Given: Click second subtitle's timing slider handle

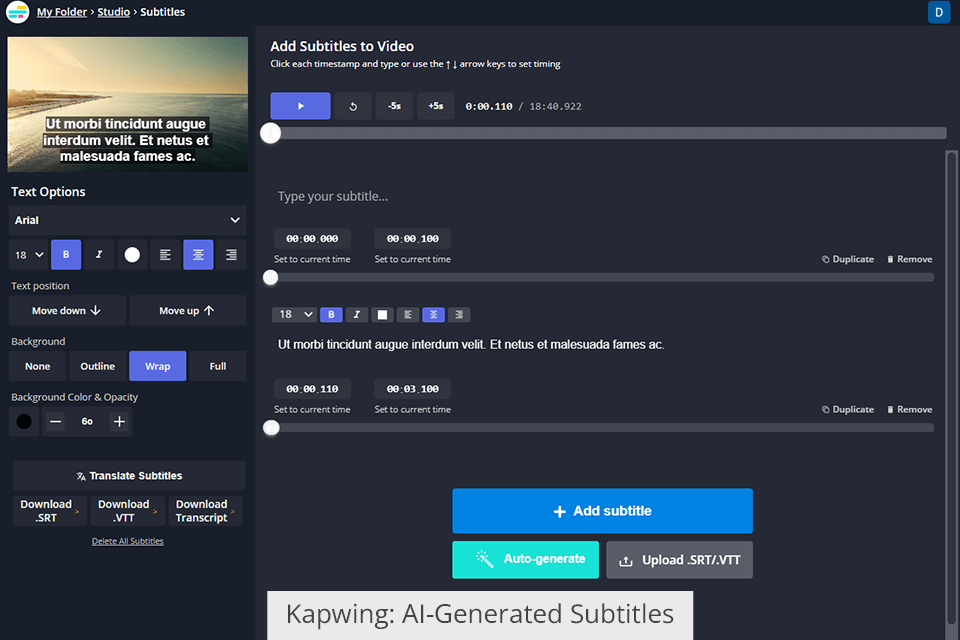Looking at the screenshot, I should click(x=271, y=427).
